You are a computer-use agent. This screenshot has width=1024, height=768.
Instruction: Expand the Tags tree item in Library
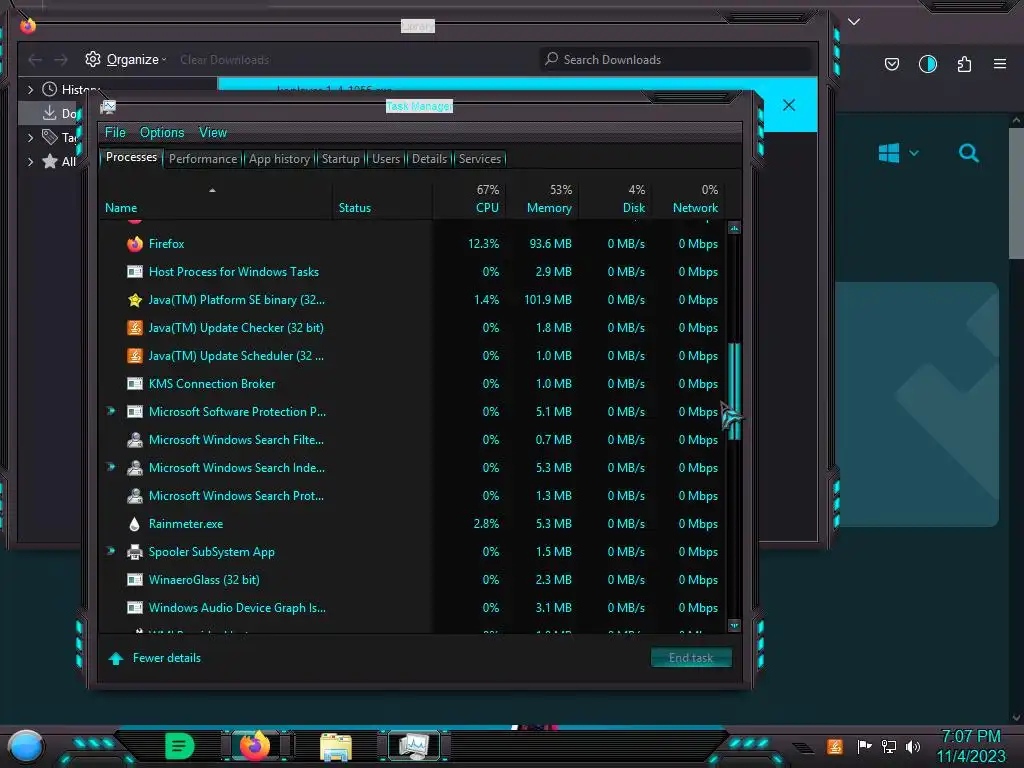pyautogui.click(x=30, y=138)
